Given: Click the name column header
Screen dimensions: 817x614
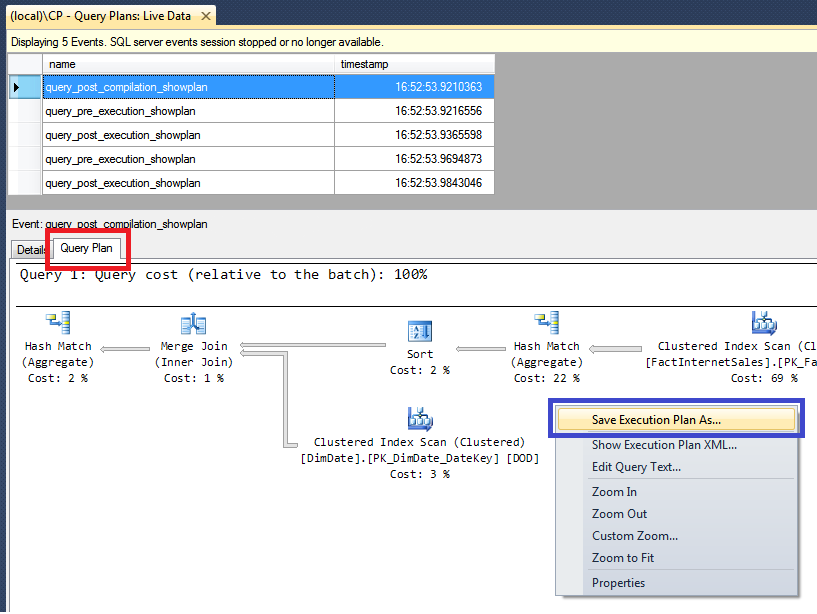Looking at the screenshot, I should click(x=188, y=64).
